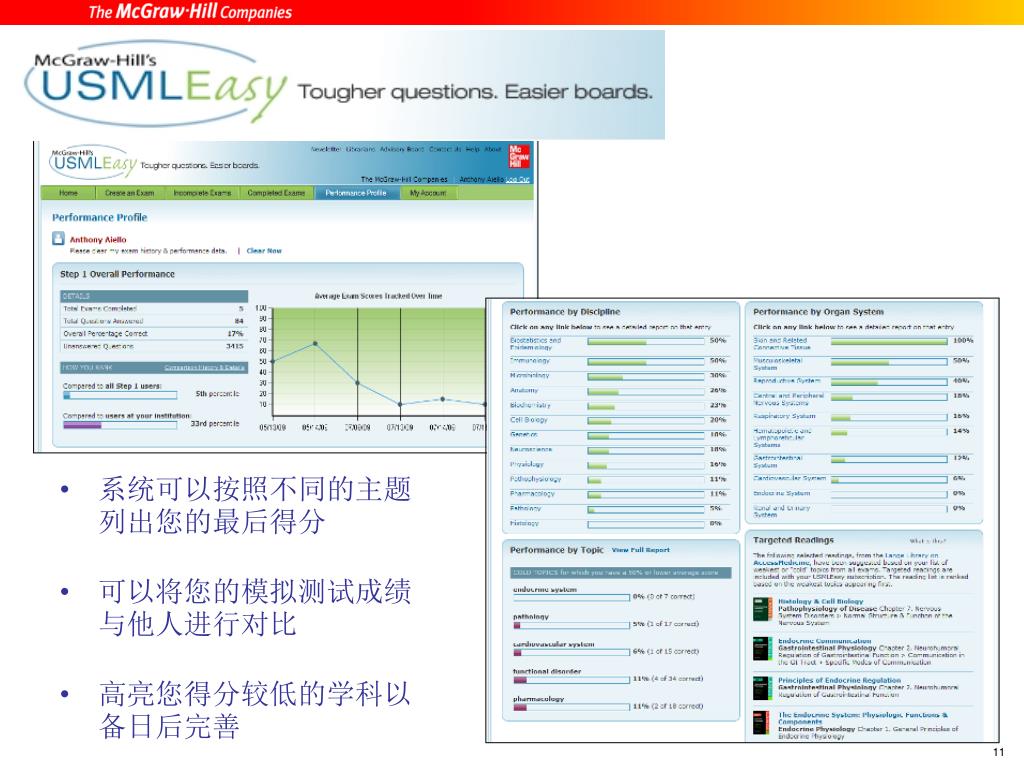
Task: Select the Performance Profile tab
Action: click(x=356, y=193)
